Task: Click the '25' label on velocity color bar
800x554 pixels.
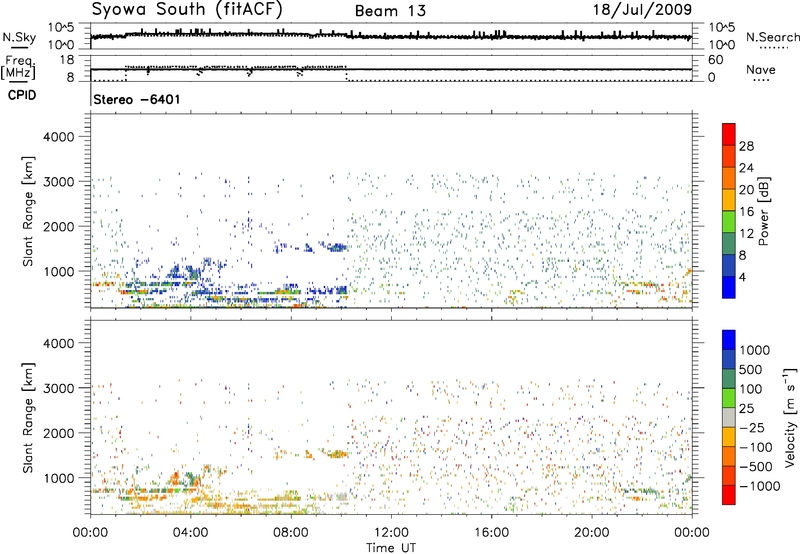Action: click(746, 409)
